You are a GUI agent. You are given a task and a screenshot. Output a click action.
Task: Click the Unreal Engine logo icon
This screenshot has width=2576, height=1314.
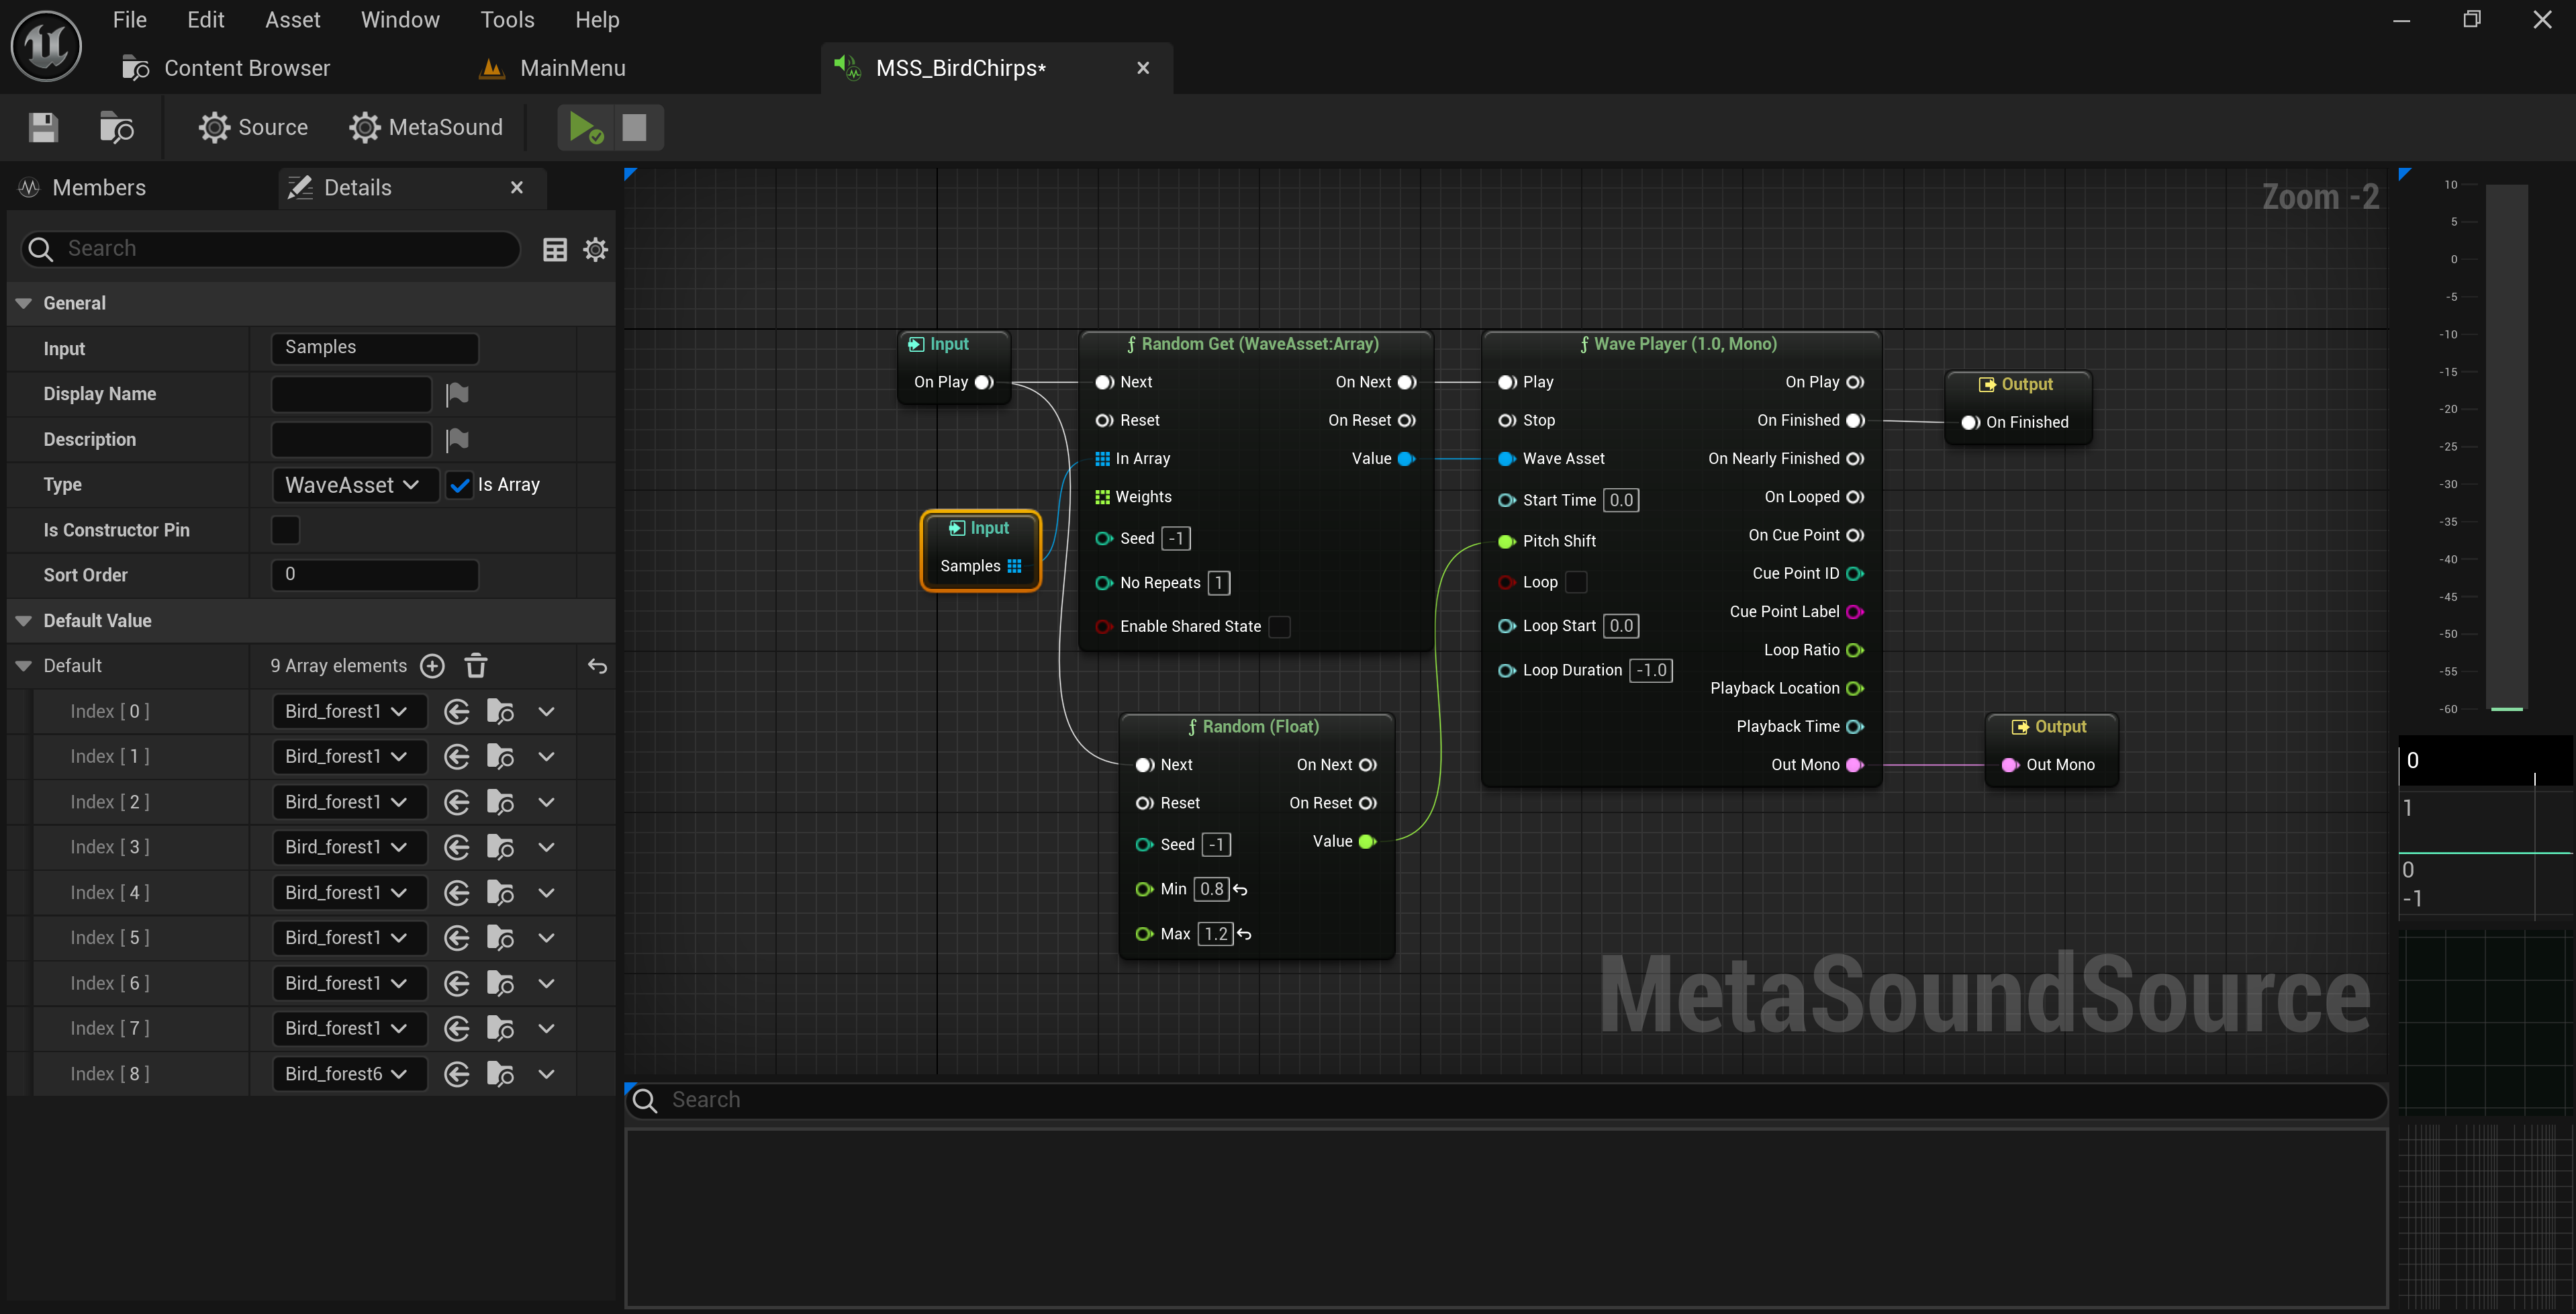tap(46, 45)
